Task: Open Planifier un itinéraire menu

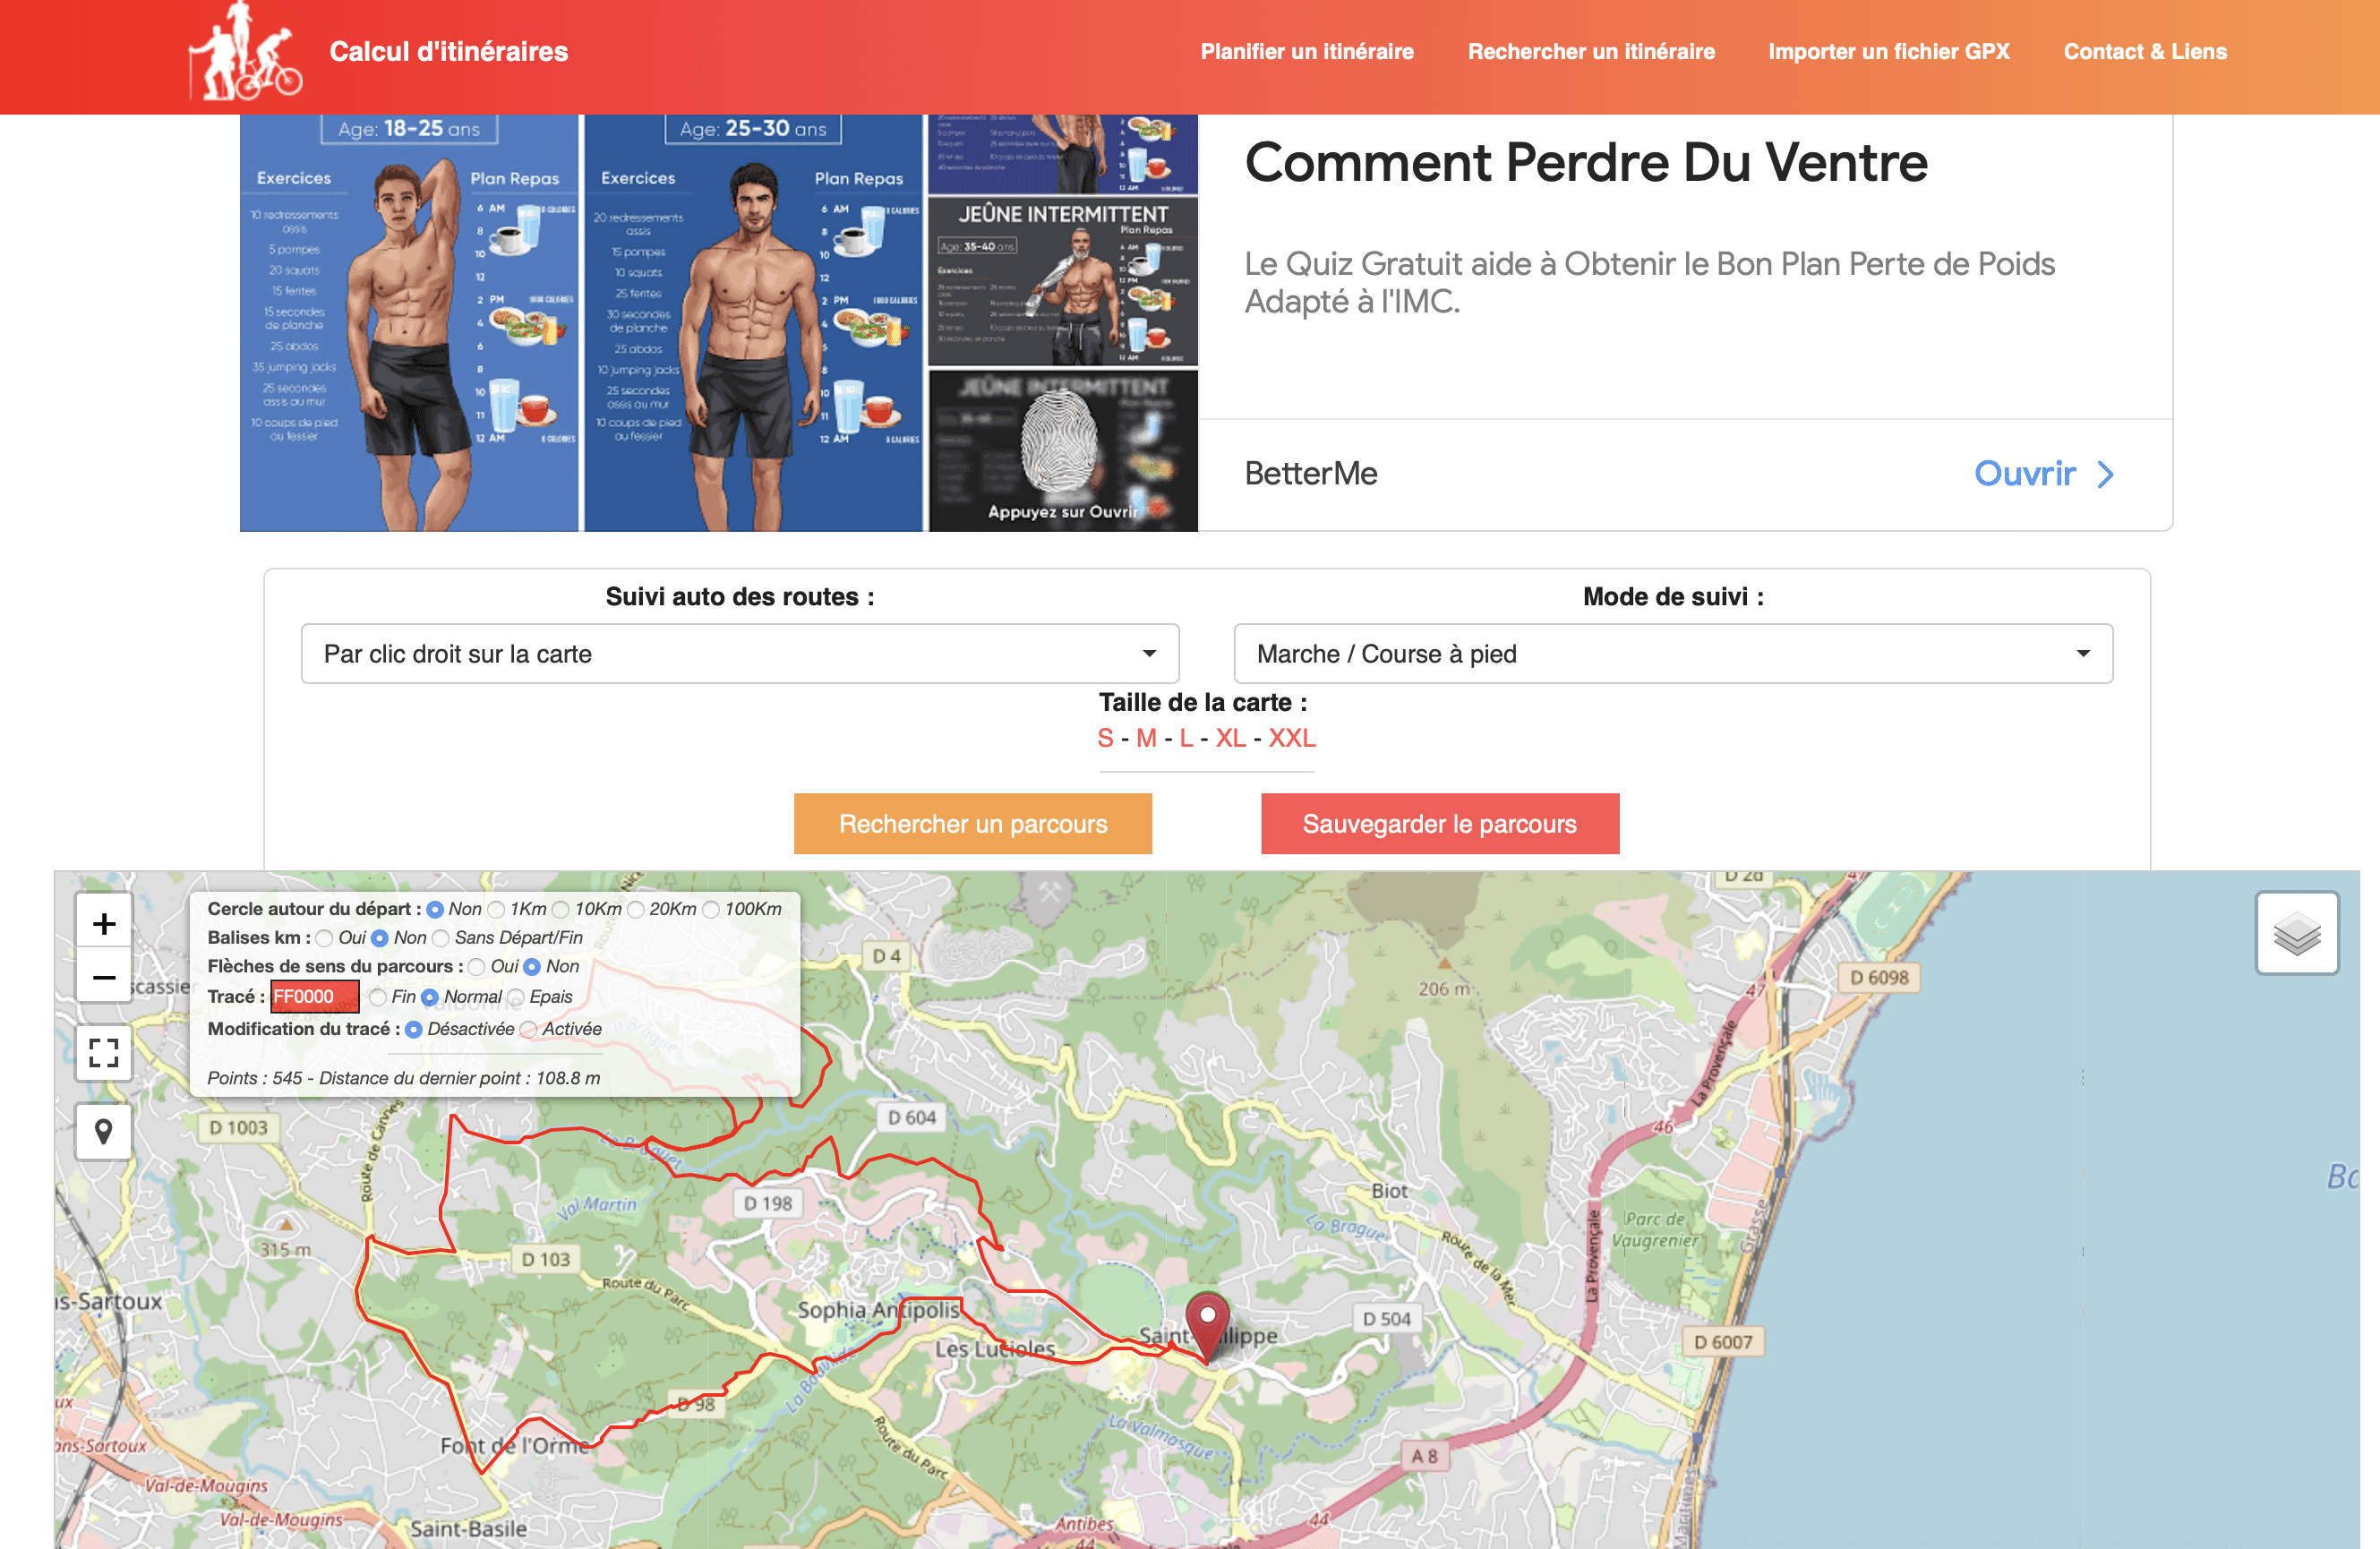Action: pyautogui.click(x=1307, y=52)
